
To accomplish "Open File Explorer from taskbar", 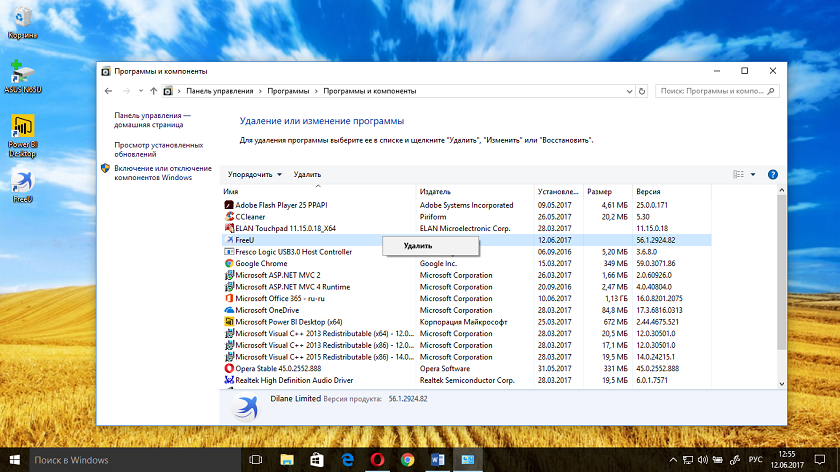I will [287, 460].
